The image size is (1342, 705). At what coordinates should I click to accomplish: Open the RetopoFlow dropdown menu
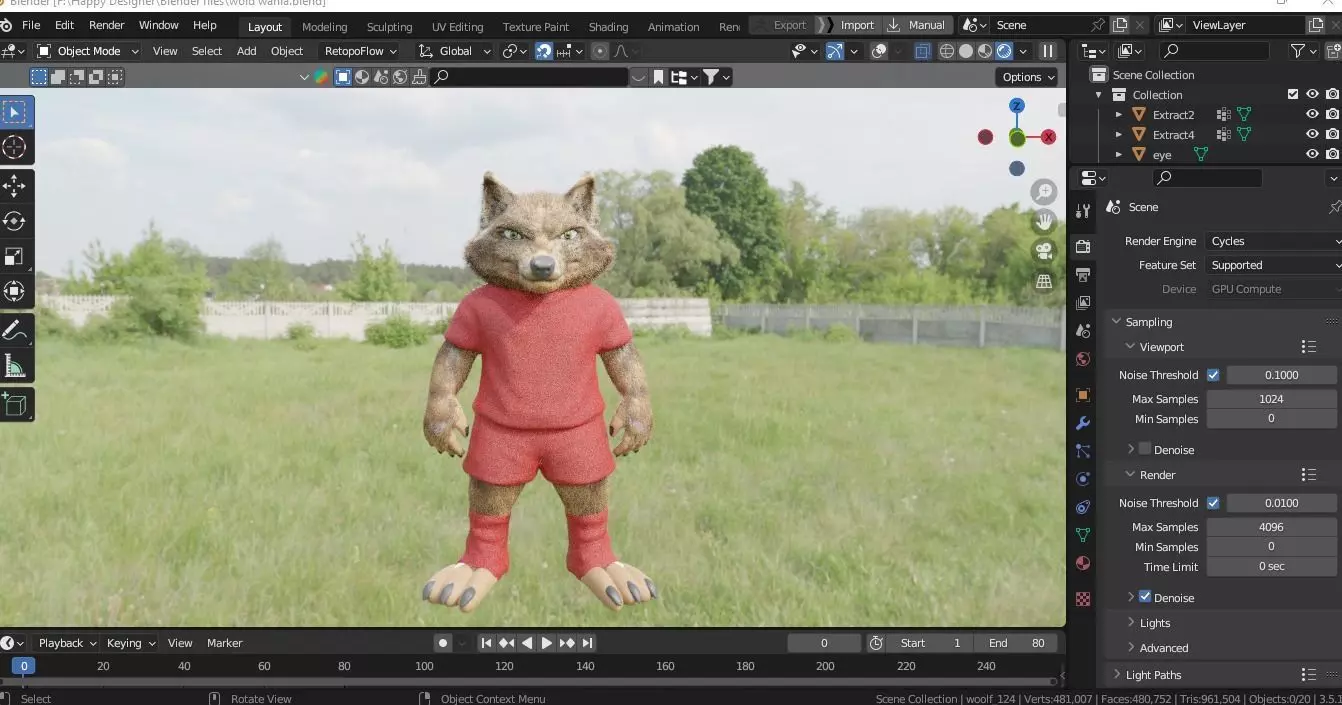(361, 51)
